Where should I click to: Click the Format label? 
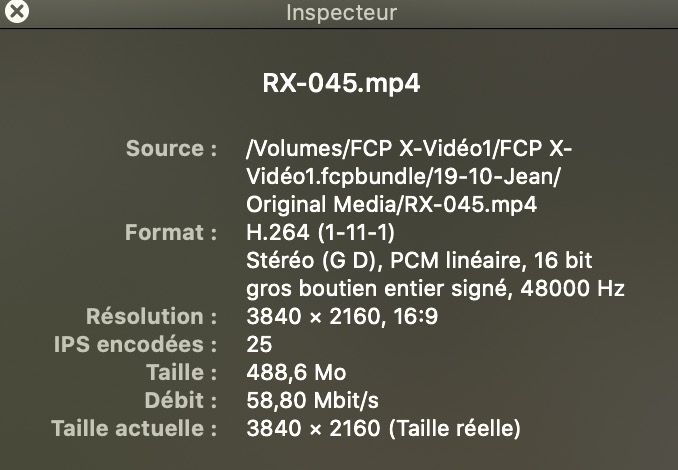click(171, 232)
